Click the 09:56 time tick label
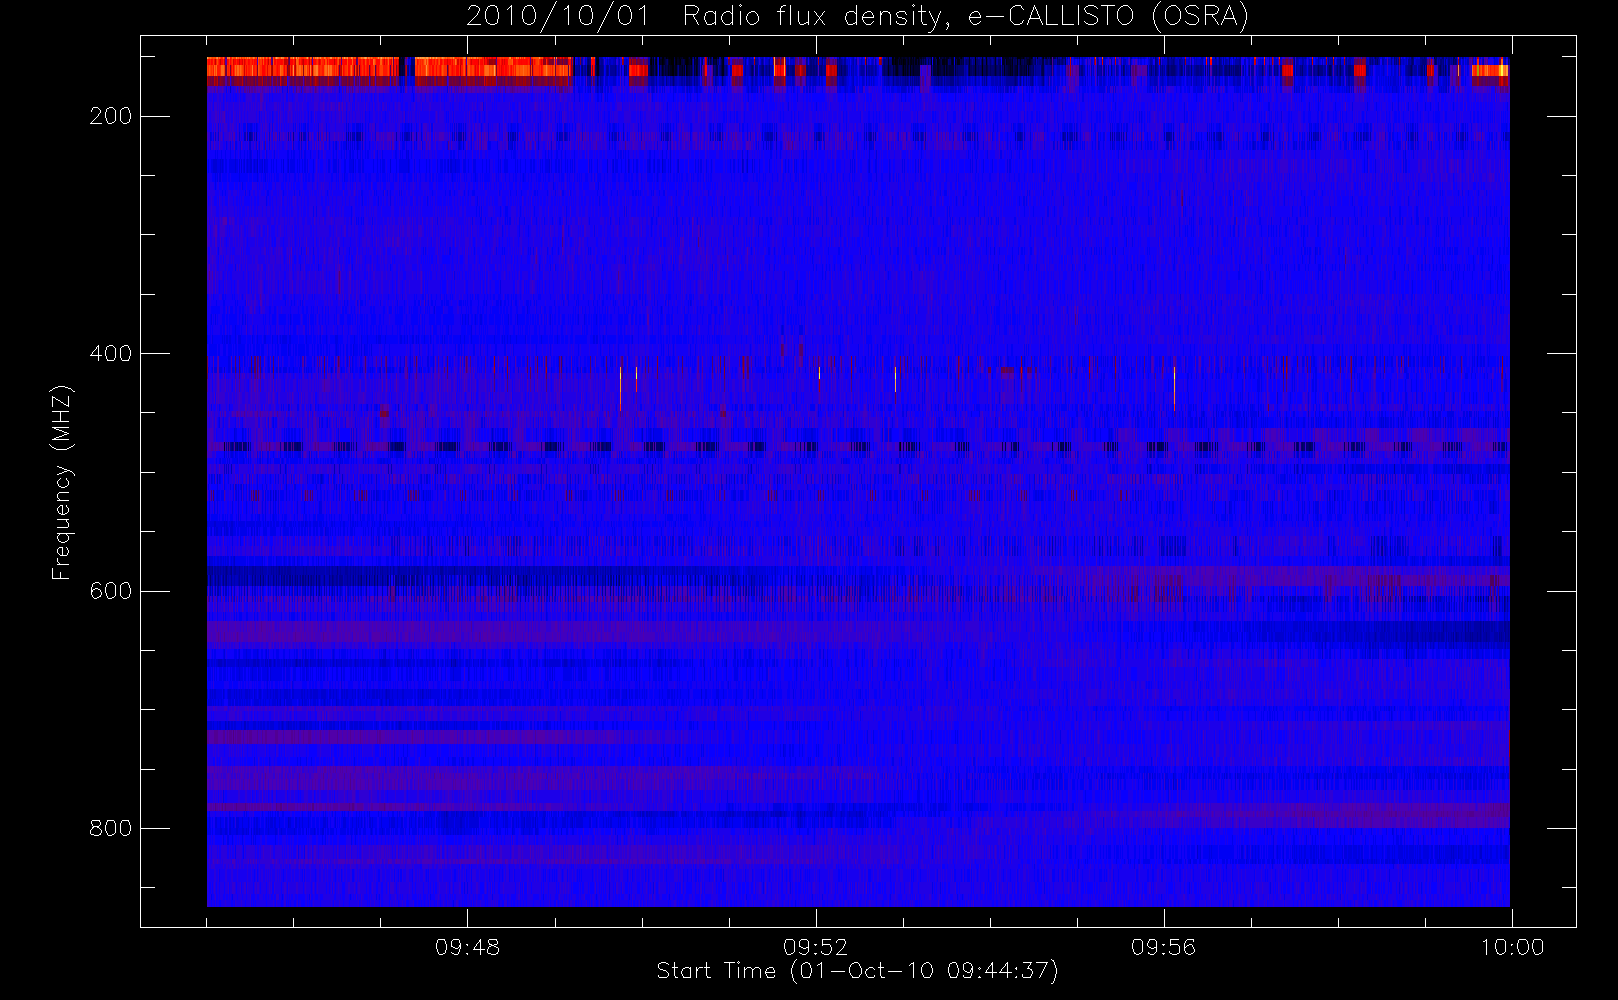The image size is (1618, 1000). (1163, 947)
